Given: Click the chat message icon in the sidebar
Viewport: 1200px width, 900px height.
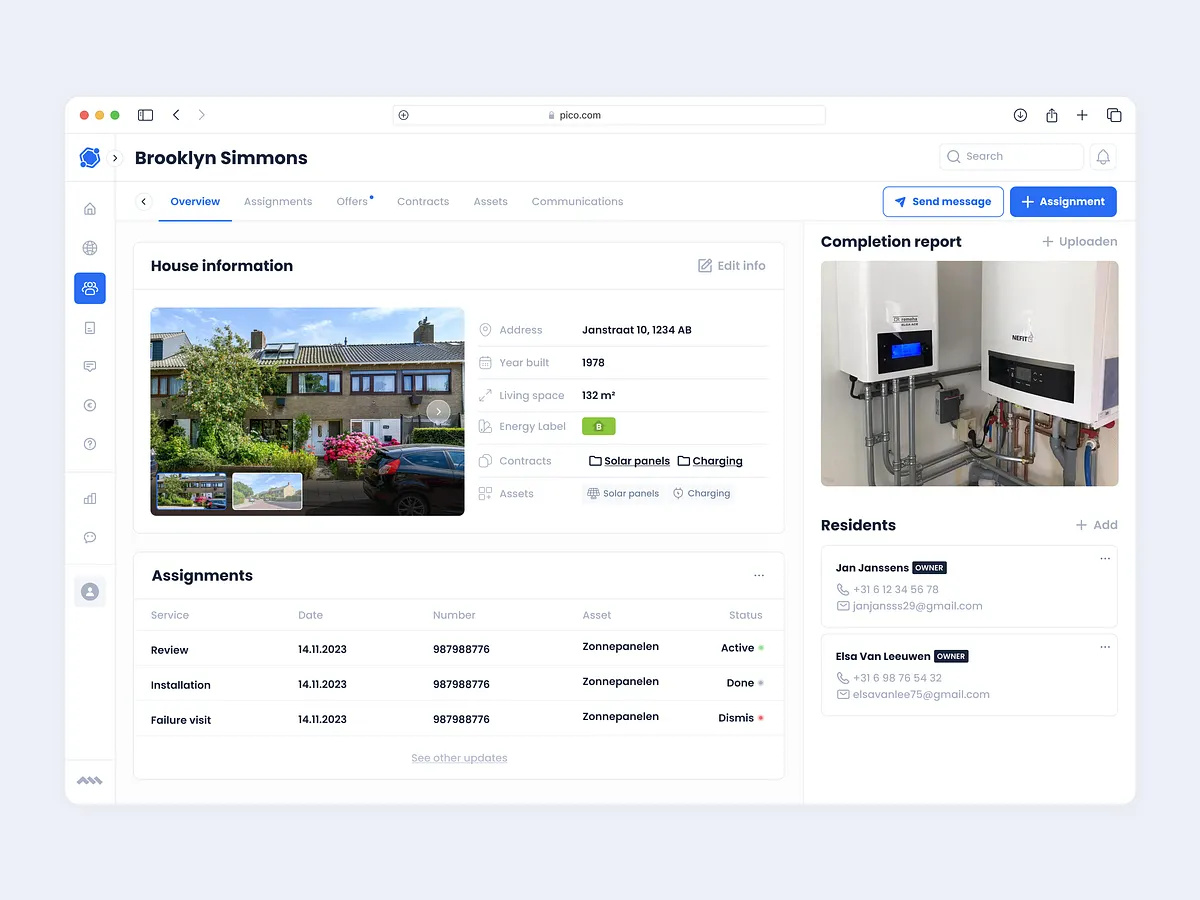Looking at the screenshot, I should 90,366.
